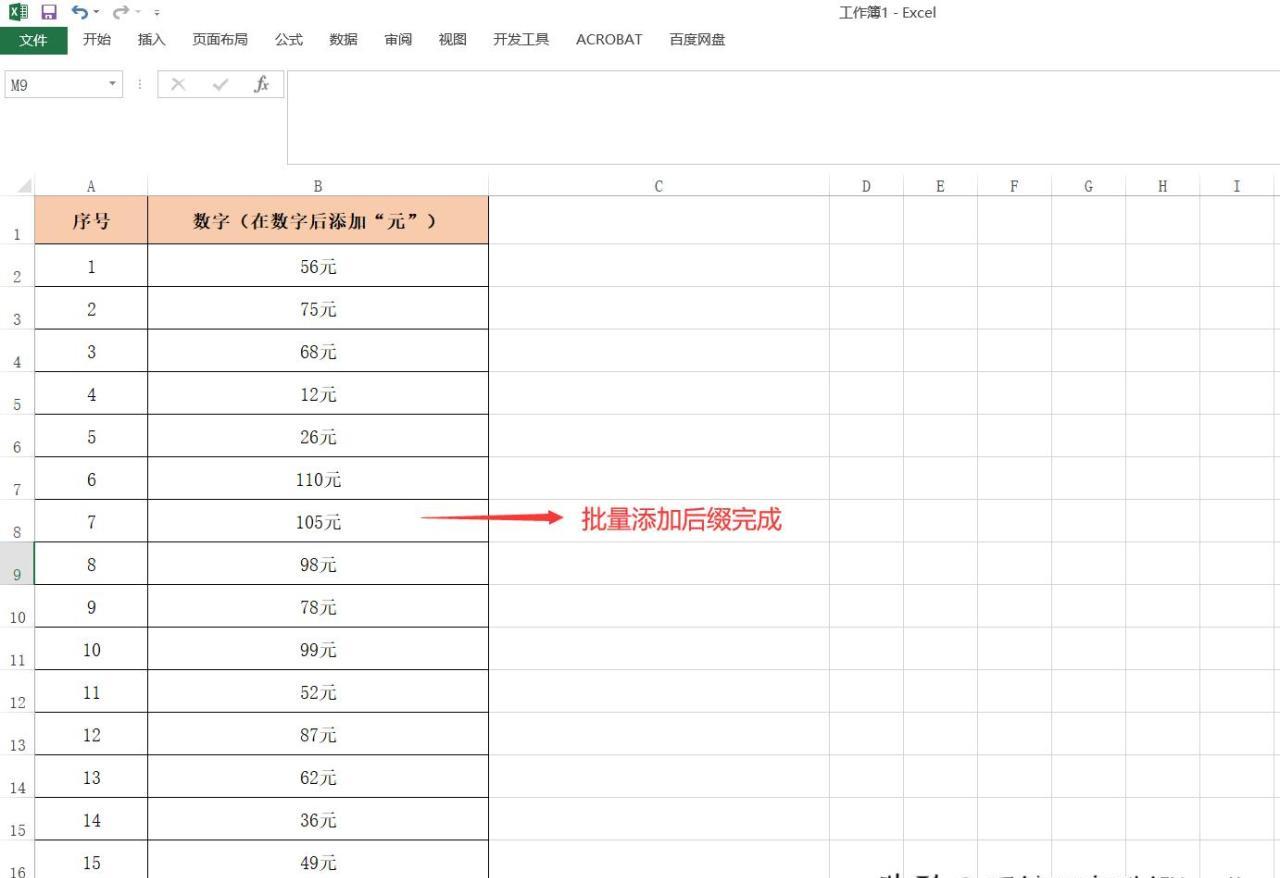This screenshot has height=878, width=1280.
Task: Click serial number cell 13 in column A
Action: (x=91, y=777)
